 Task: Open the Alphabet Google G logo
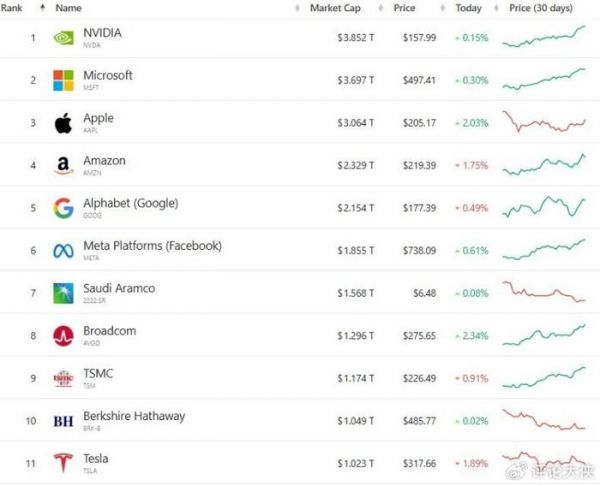63,208
